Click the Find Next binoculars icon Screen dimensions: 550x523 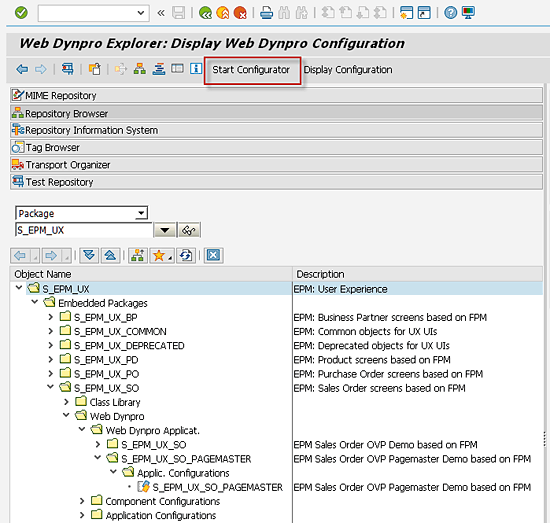click(x=302, y=13)
